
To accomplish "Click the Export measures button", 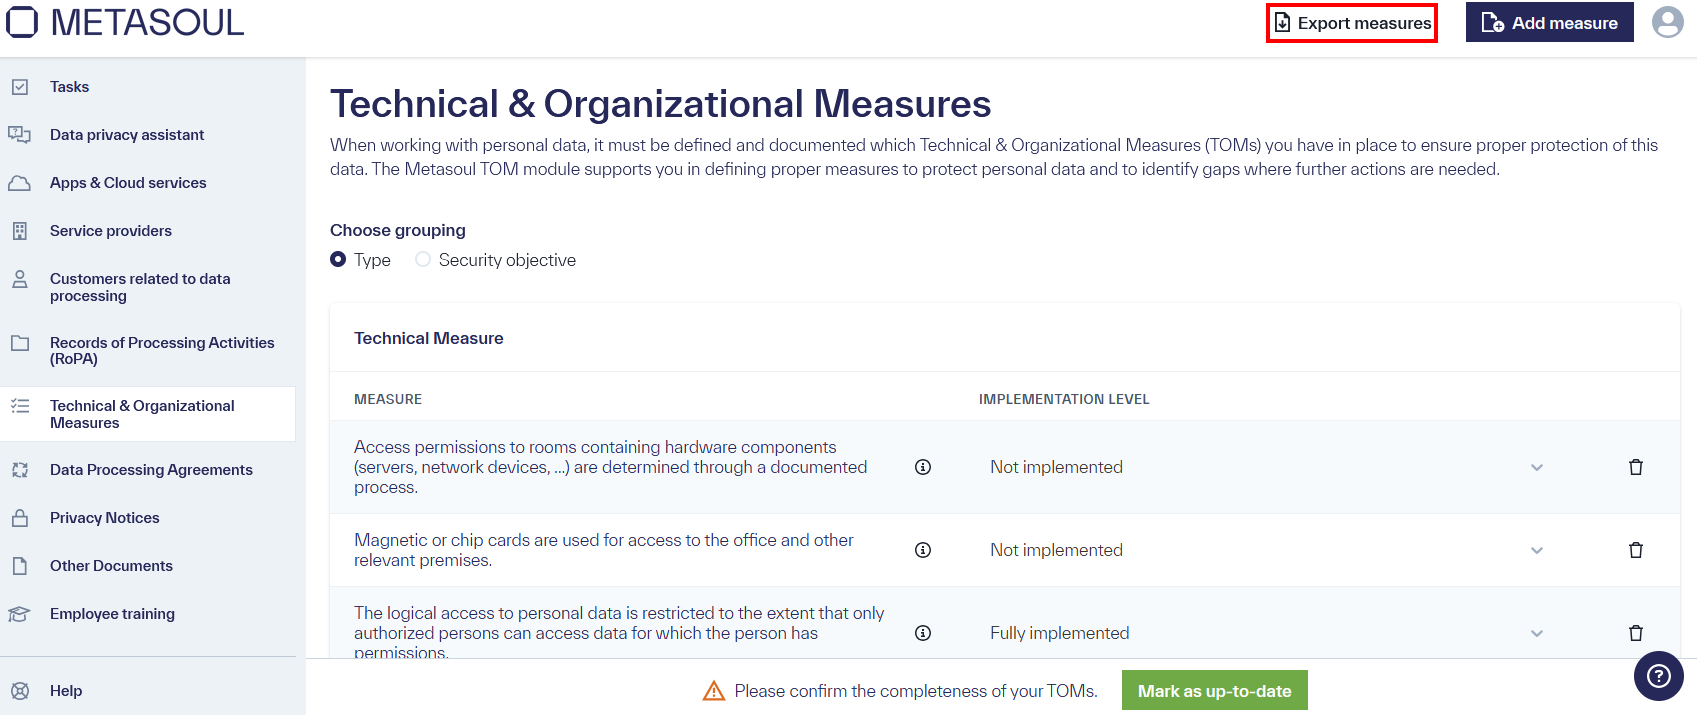I will [1352, 23].
